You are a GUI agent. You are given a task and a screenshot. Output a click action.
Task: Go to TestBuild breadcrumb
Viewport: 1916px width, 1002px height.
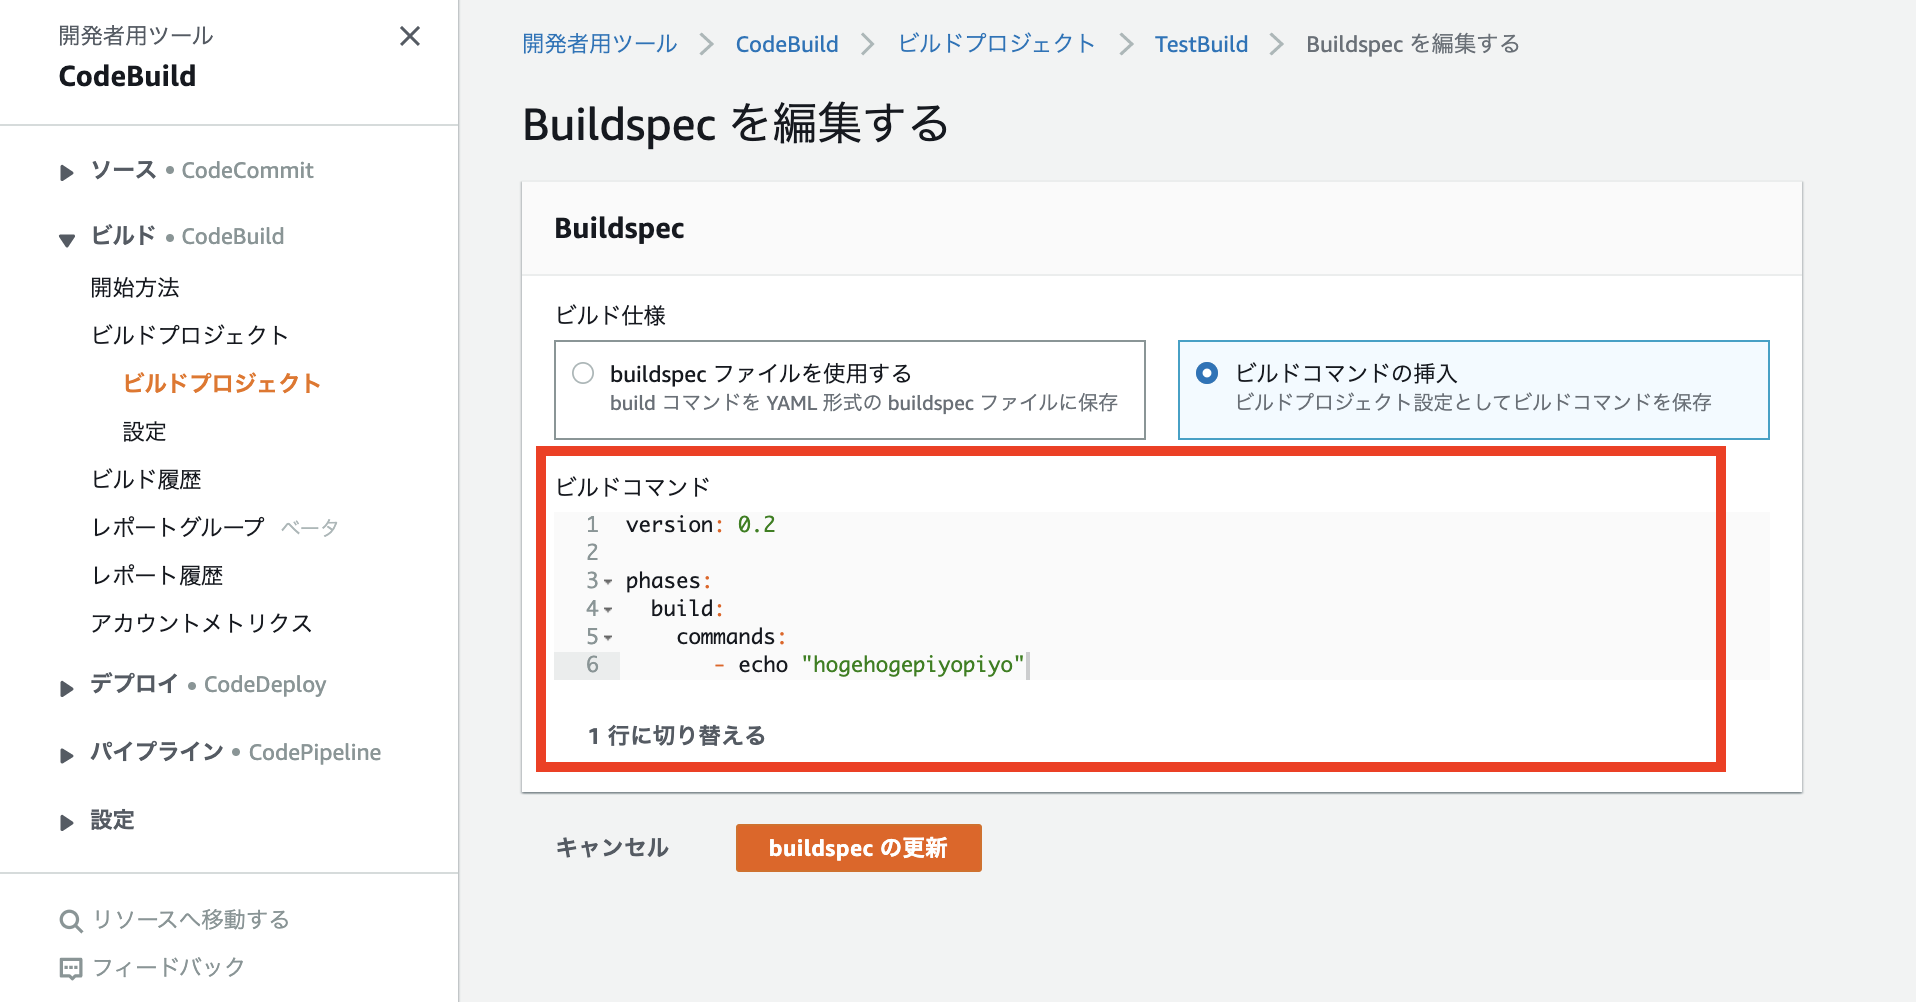click(x=1201, y=44)
